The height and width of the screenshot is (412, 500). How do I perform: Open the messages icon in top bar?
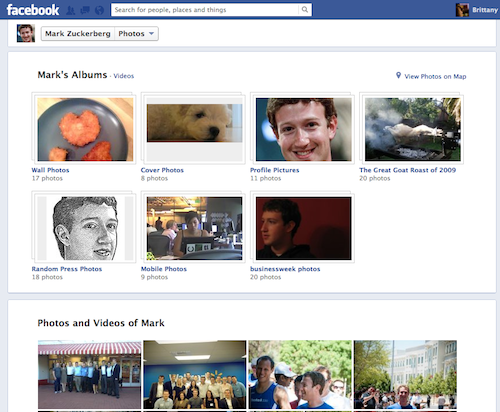click(85, 10)
